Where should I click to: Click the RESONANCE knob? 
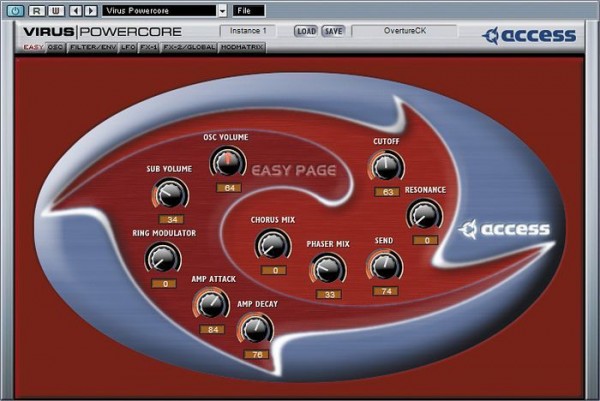(x=424, y=214)
